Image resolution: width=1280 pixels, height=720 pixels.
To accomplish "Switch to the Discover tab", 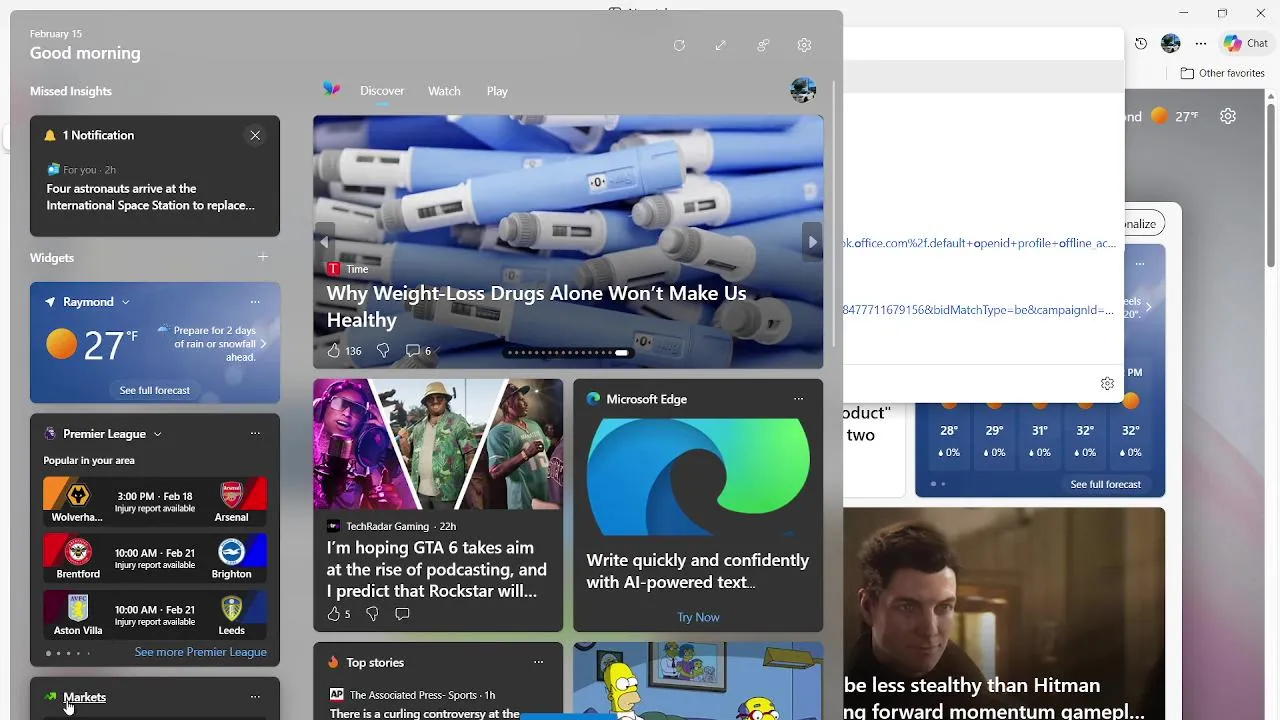I will 382,91.
